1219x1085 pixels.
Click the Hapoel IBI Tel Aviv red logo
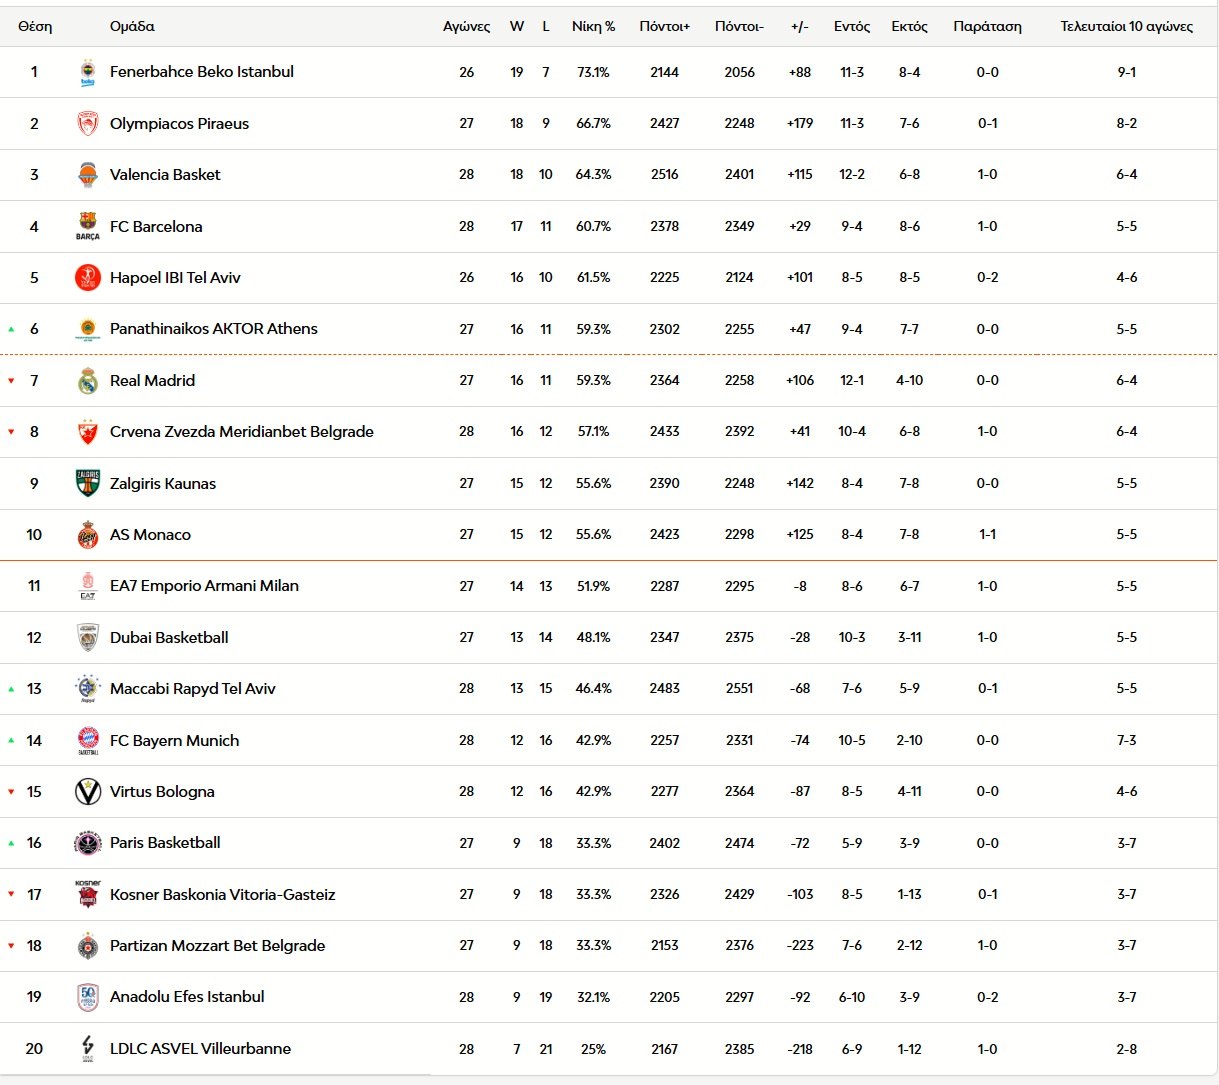(88, 278)
